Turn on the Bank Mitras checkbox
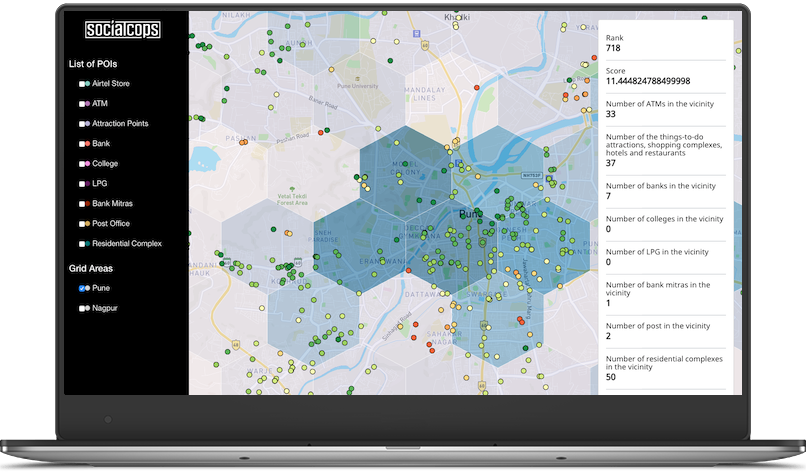 click(81, 204)
